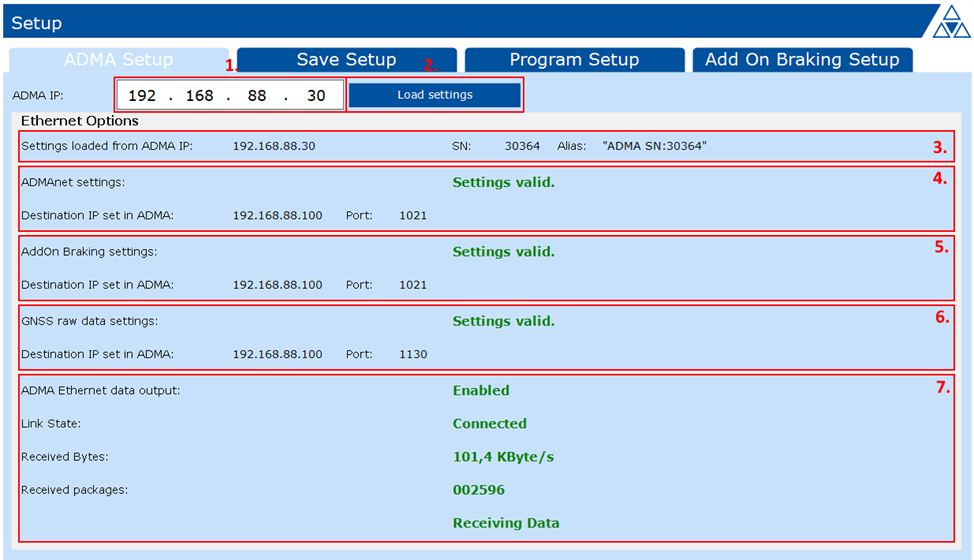Click the first IP octet field 192
The height and width of the screenshot is (560, 974).
click(x=142, y=96)
